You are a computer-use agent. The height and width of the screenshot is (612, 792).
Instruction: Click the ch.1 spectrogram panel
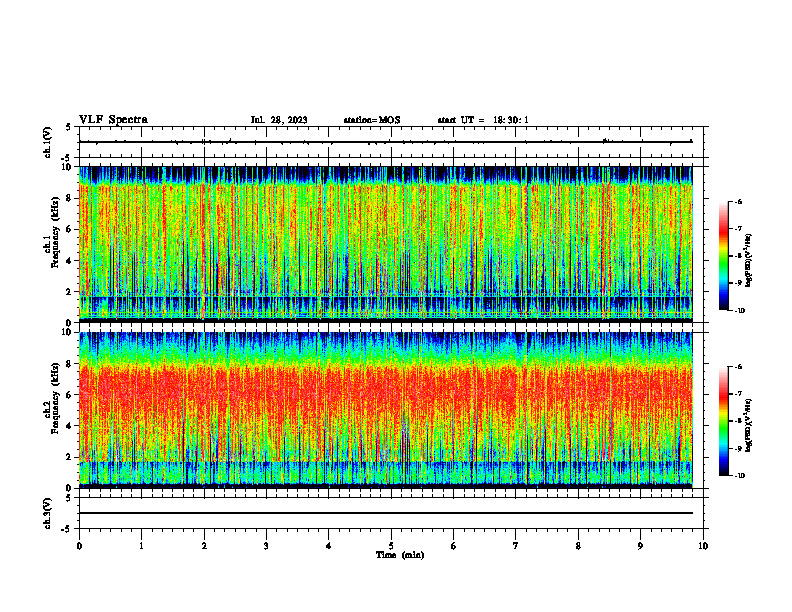[386, 244]
